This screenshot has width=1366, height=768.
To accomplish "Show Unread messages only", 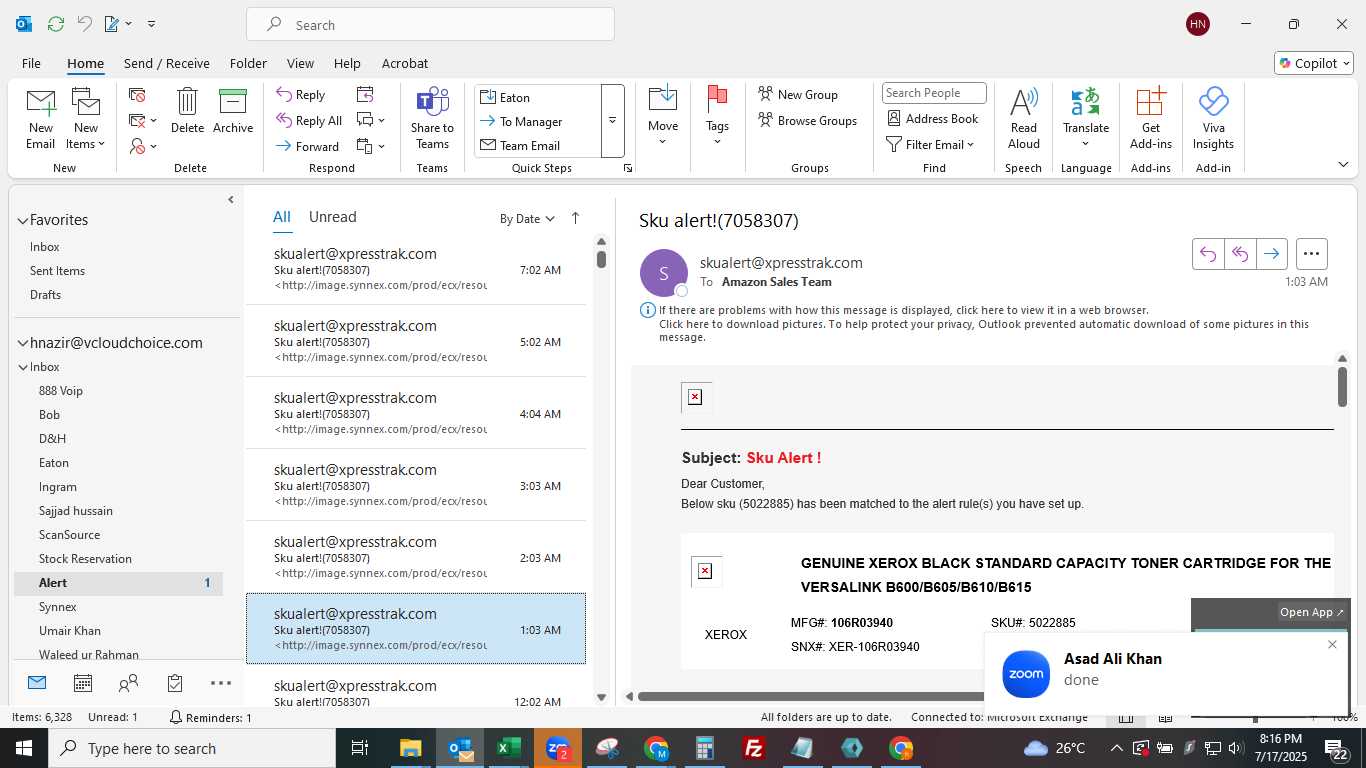I will pyautogui.click(x=332, y=217).
